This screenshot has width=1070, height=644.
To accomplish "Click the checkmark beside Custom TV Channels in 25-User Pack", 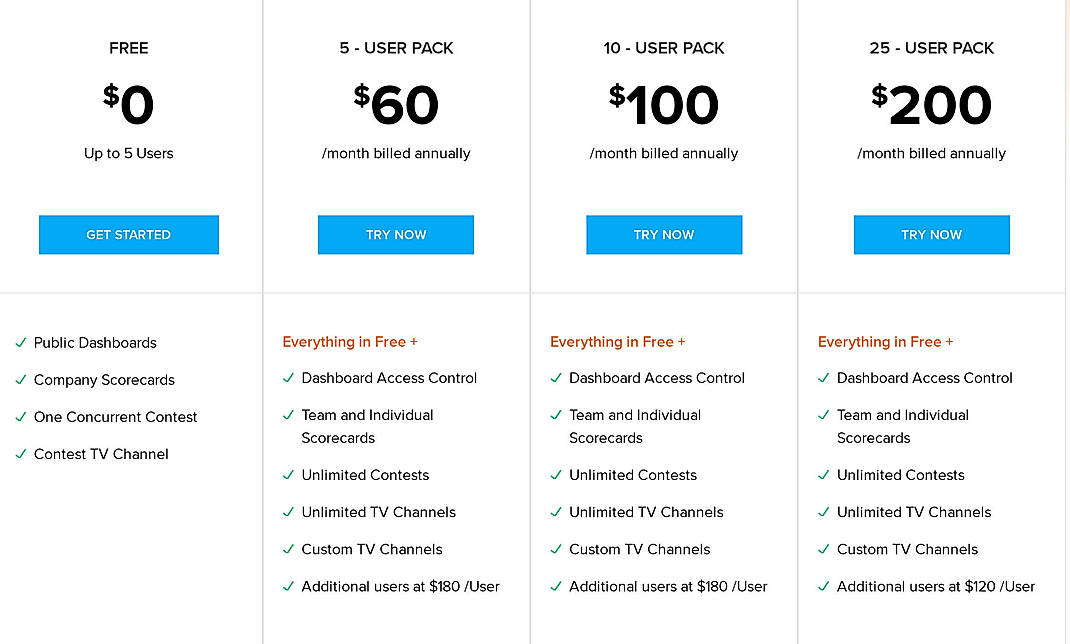I will (x=824, y=549).
